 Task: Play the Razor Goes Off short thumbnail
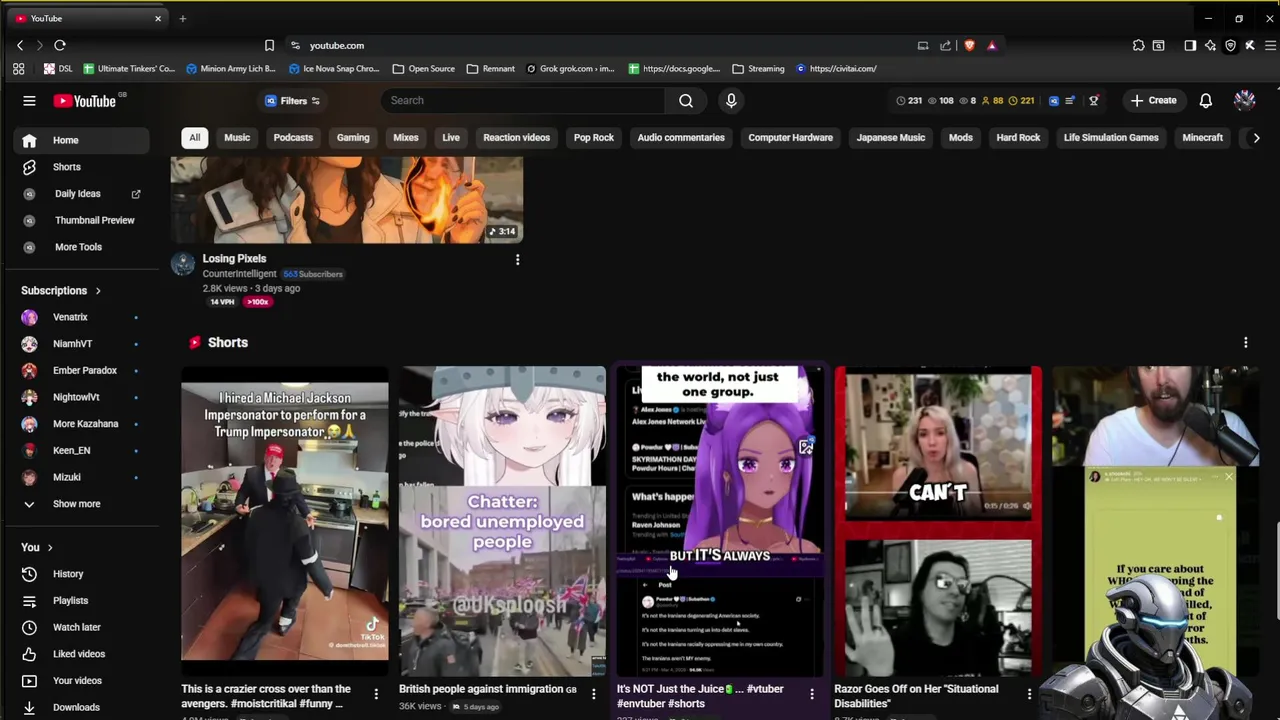938,521
